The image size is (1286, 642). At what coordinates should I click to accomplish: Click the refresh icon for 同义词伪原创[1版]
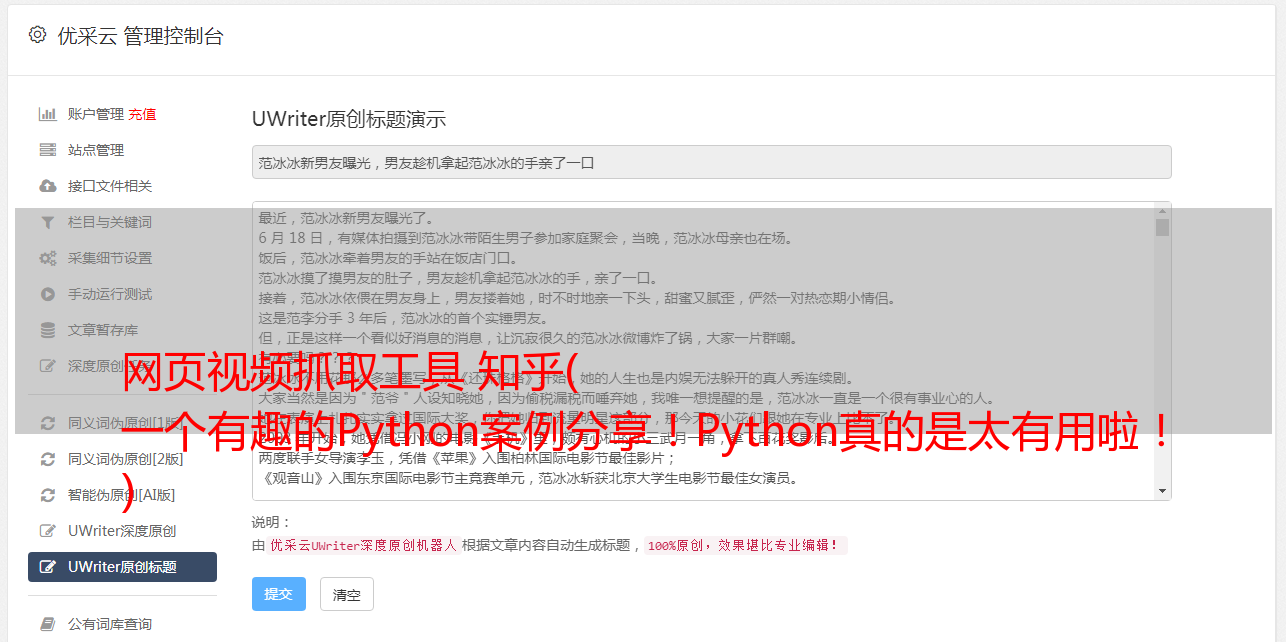click(47, 423)
